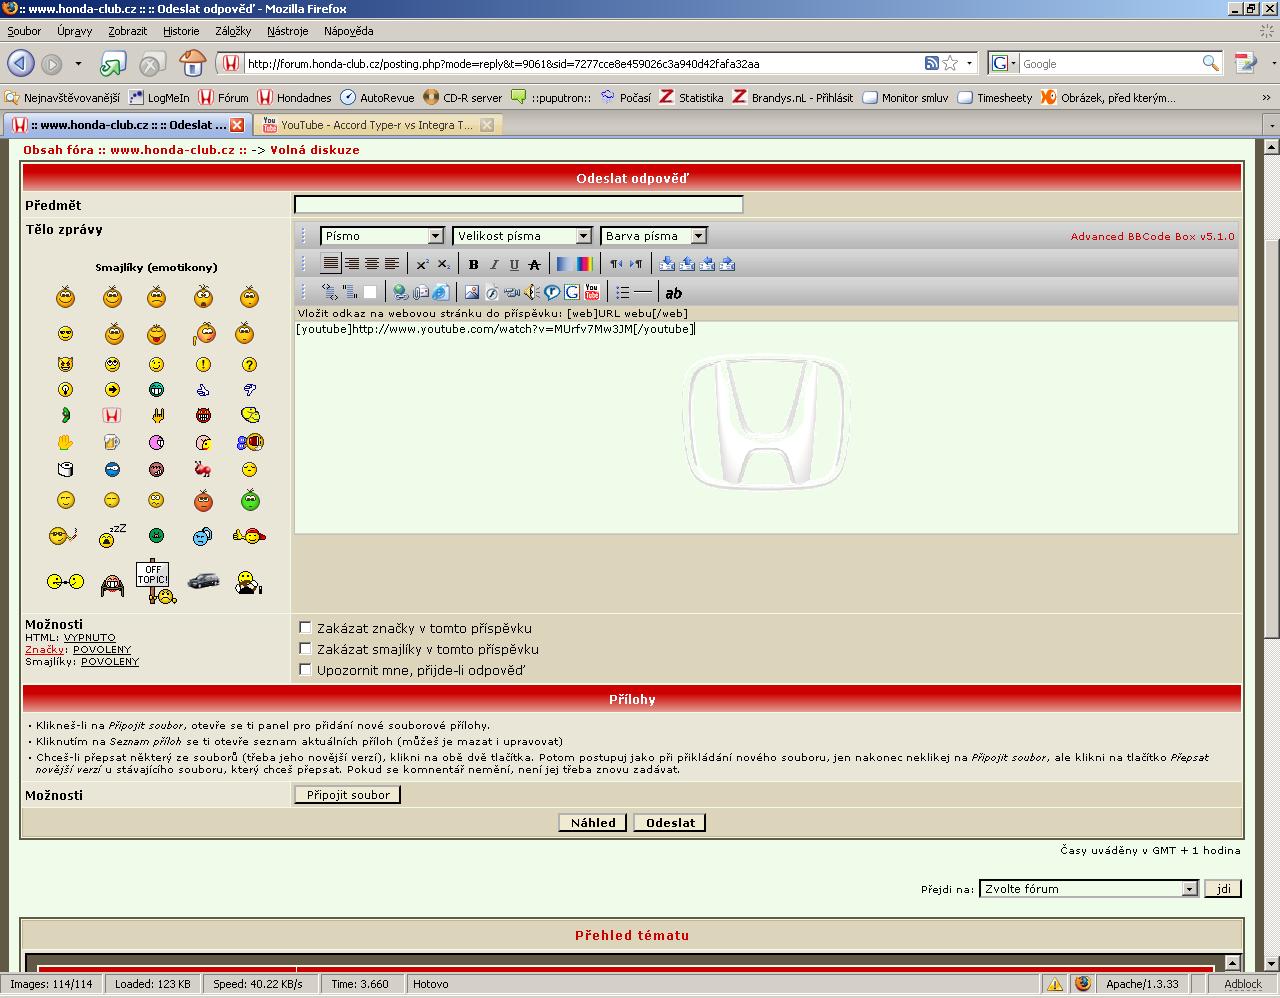Click the superscript x² icon
Image resolution: width=1280 pixels, height=998 pixels.
tap(422, 265)
